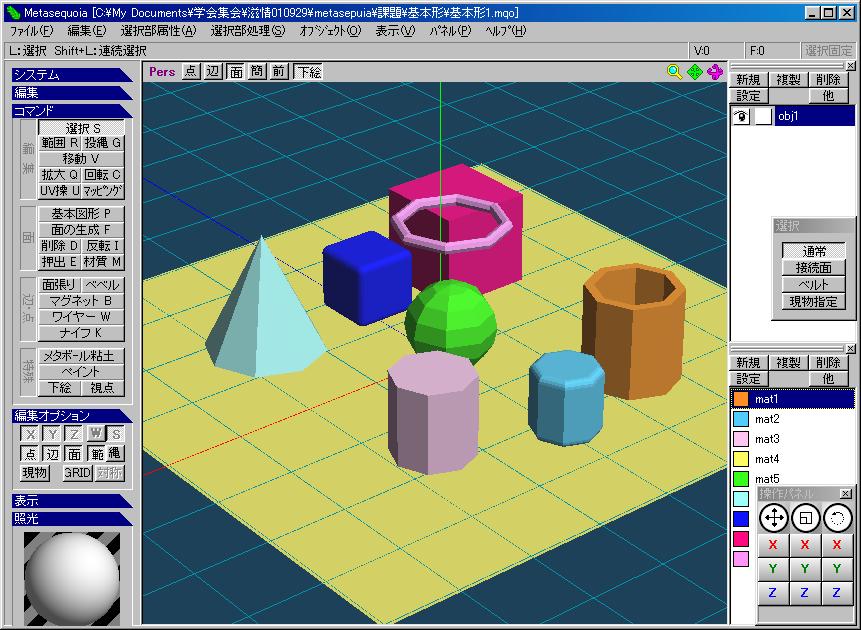This screenshot has width=861, height=630.
Task: Click red X under scale handle
Action: click(805, 545)
